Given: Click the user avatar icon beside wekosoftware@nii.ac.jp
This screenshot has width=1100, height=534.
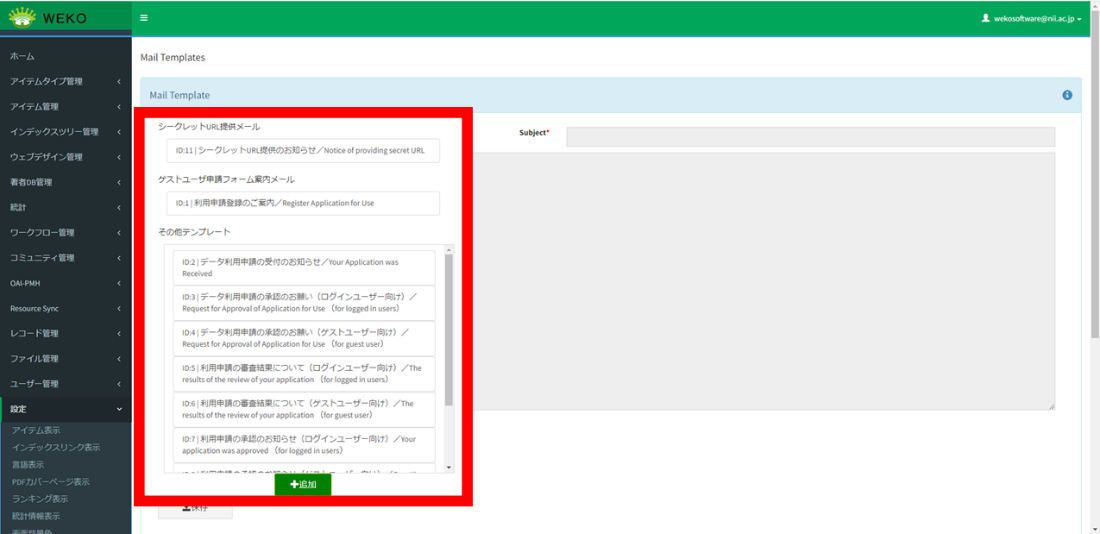Looking at the screenshot, I should (985, 18).
